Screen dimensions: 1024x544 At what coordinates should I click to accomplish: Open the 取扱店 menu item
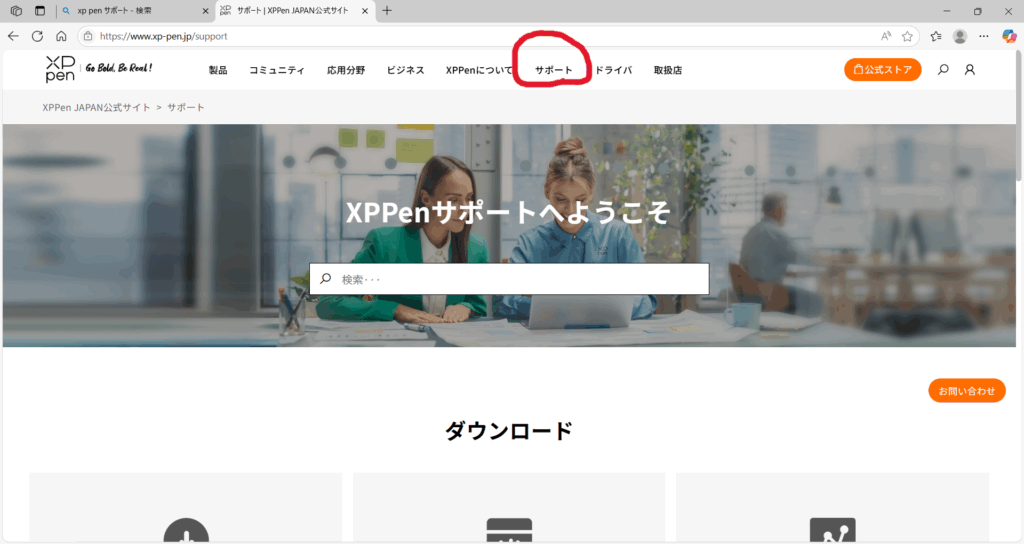pyautogui.click(x=668, y=70)
